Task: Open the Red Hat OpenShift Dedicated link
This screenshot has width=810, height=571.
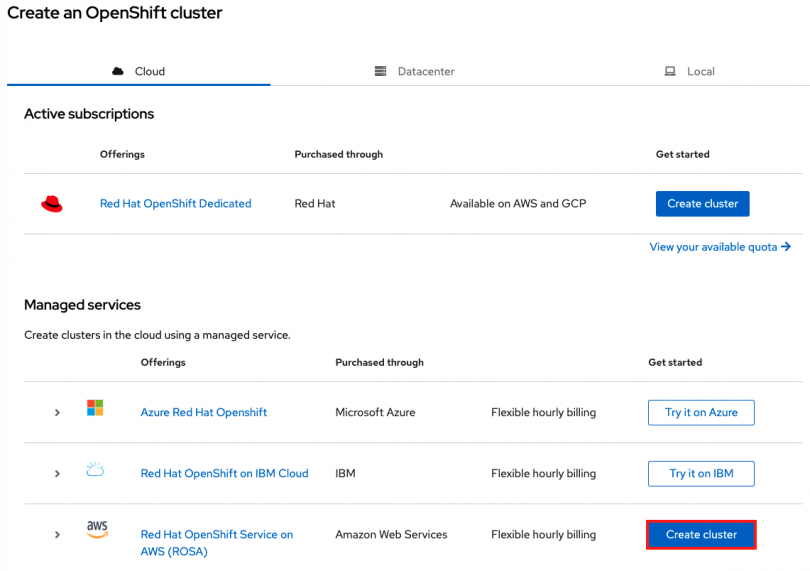Action: point(175,204)
